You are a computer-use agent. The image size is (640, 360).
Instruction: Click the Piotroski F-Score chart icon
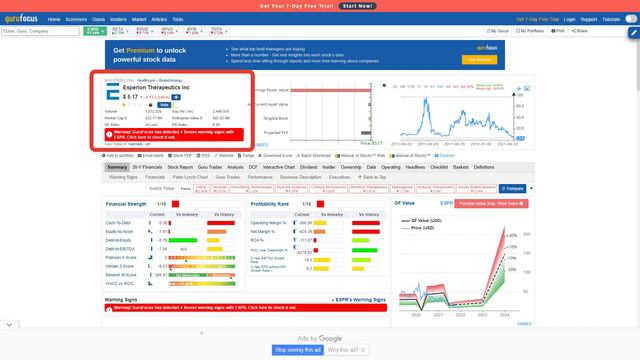click(150, 258)
